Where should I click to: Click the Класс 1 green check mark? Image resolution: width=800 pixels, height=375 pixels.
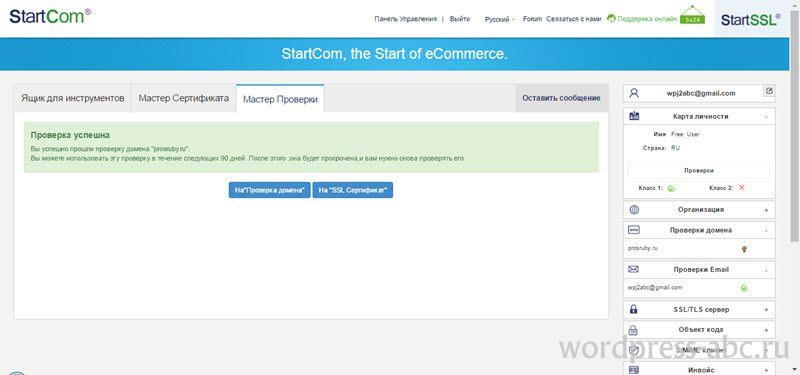tap(671, 188)
